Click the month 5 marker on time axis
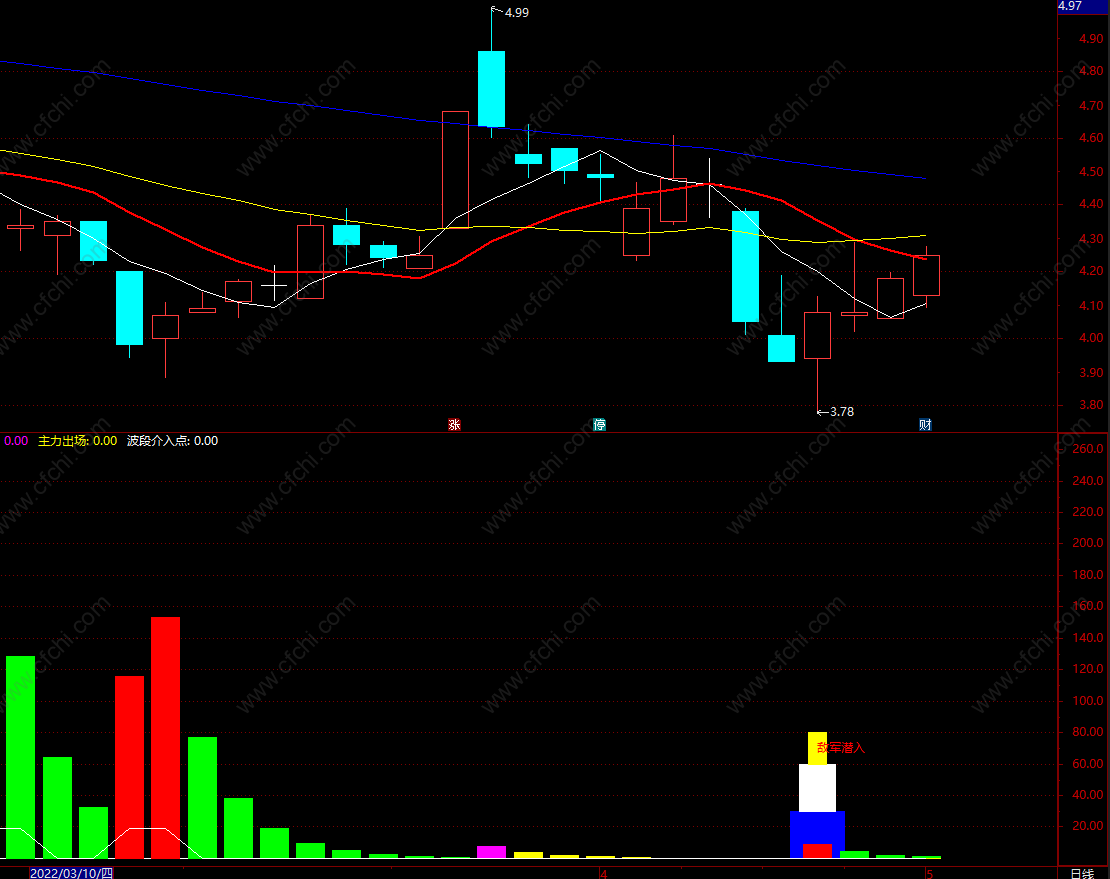Viewport: 1110px width, 879px height. 929,874
